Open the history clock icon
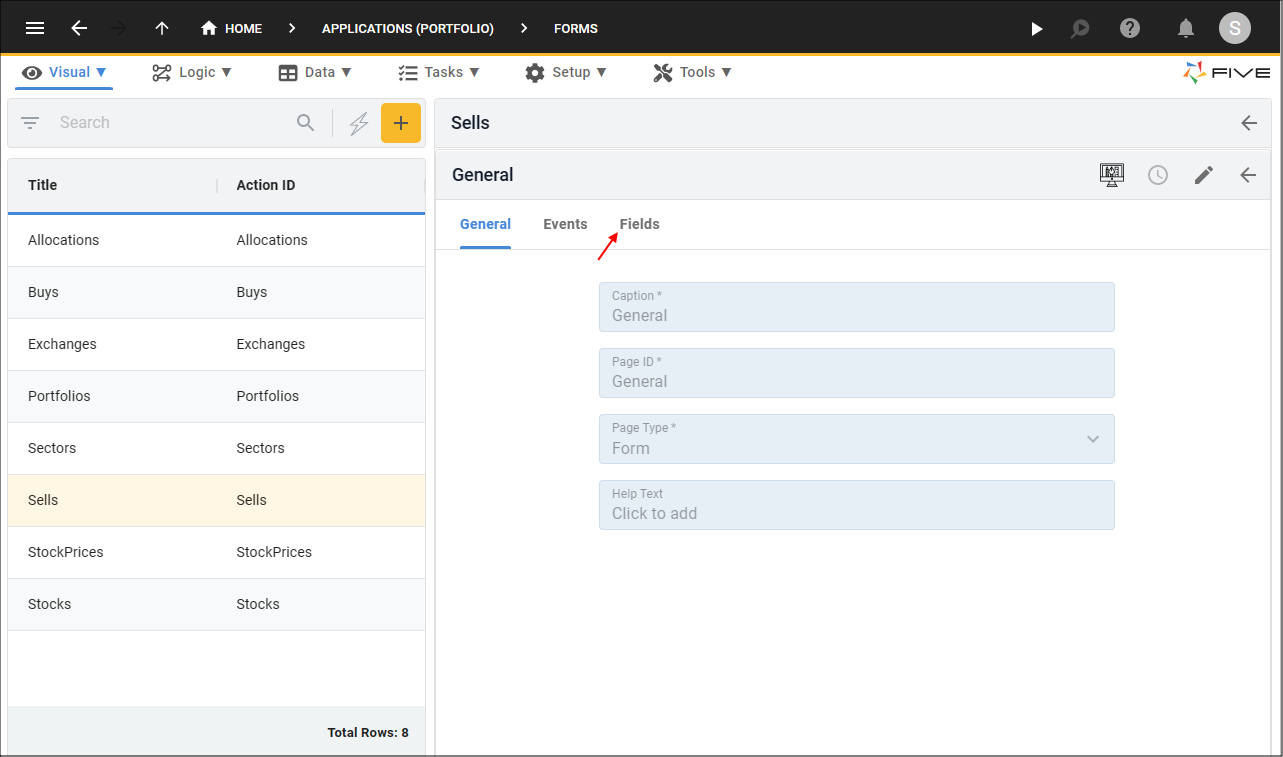Screen dimensions: 1283x757 tap(1158, 175)
